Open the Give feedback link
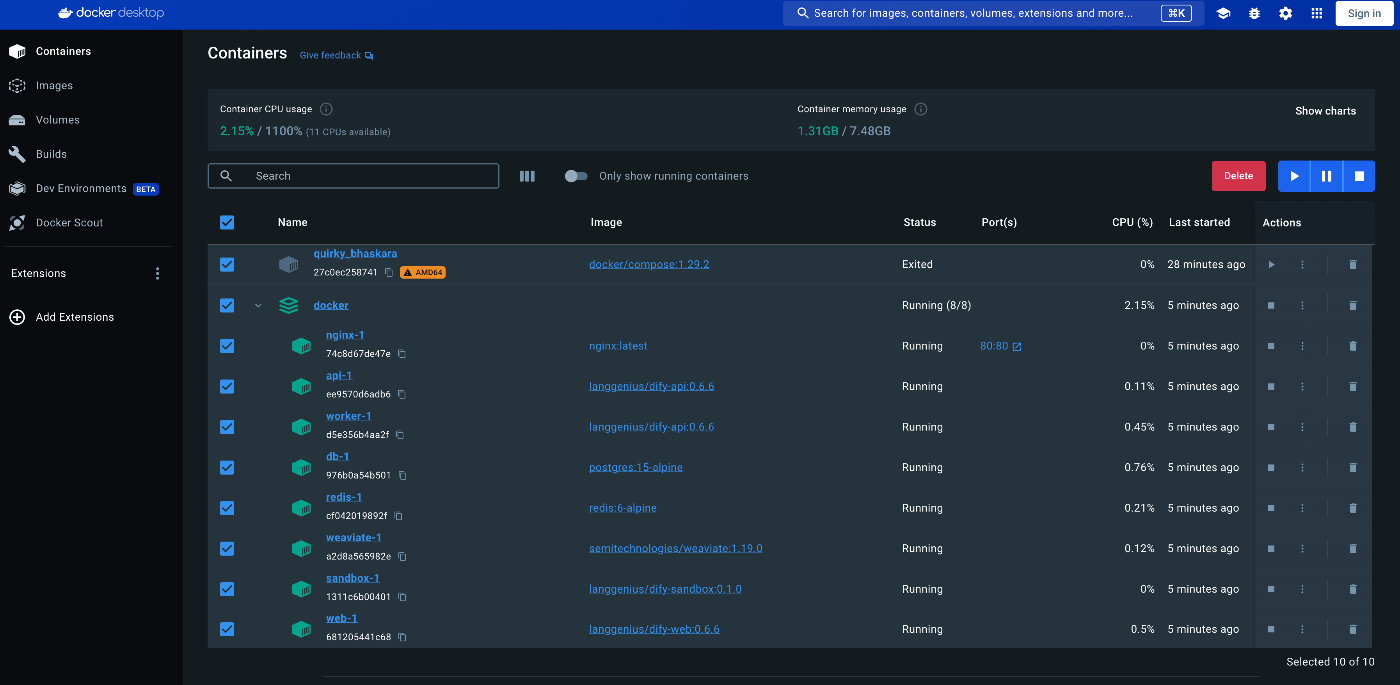The image size is (1400, 685). [336, 55]
